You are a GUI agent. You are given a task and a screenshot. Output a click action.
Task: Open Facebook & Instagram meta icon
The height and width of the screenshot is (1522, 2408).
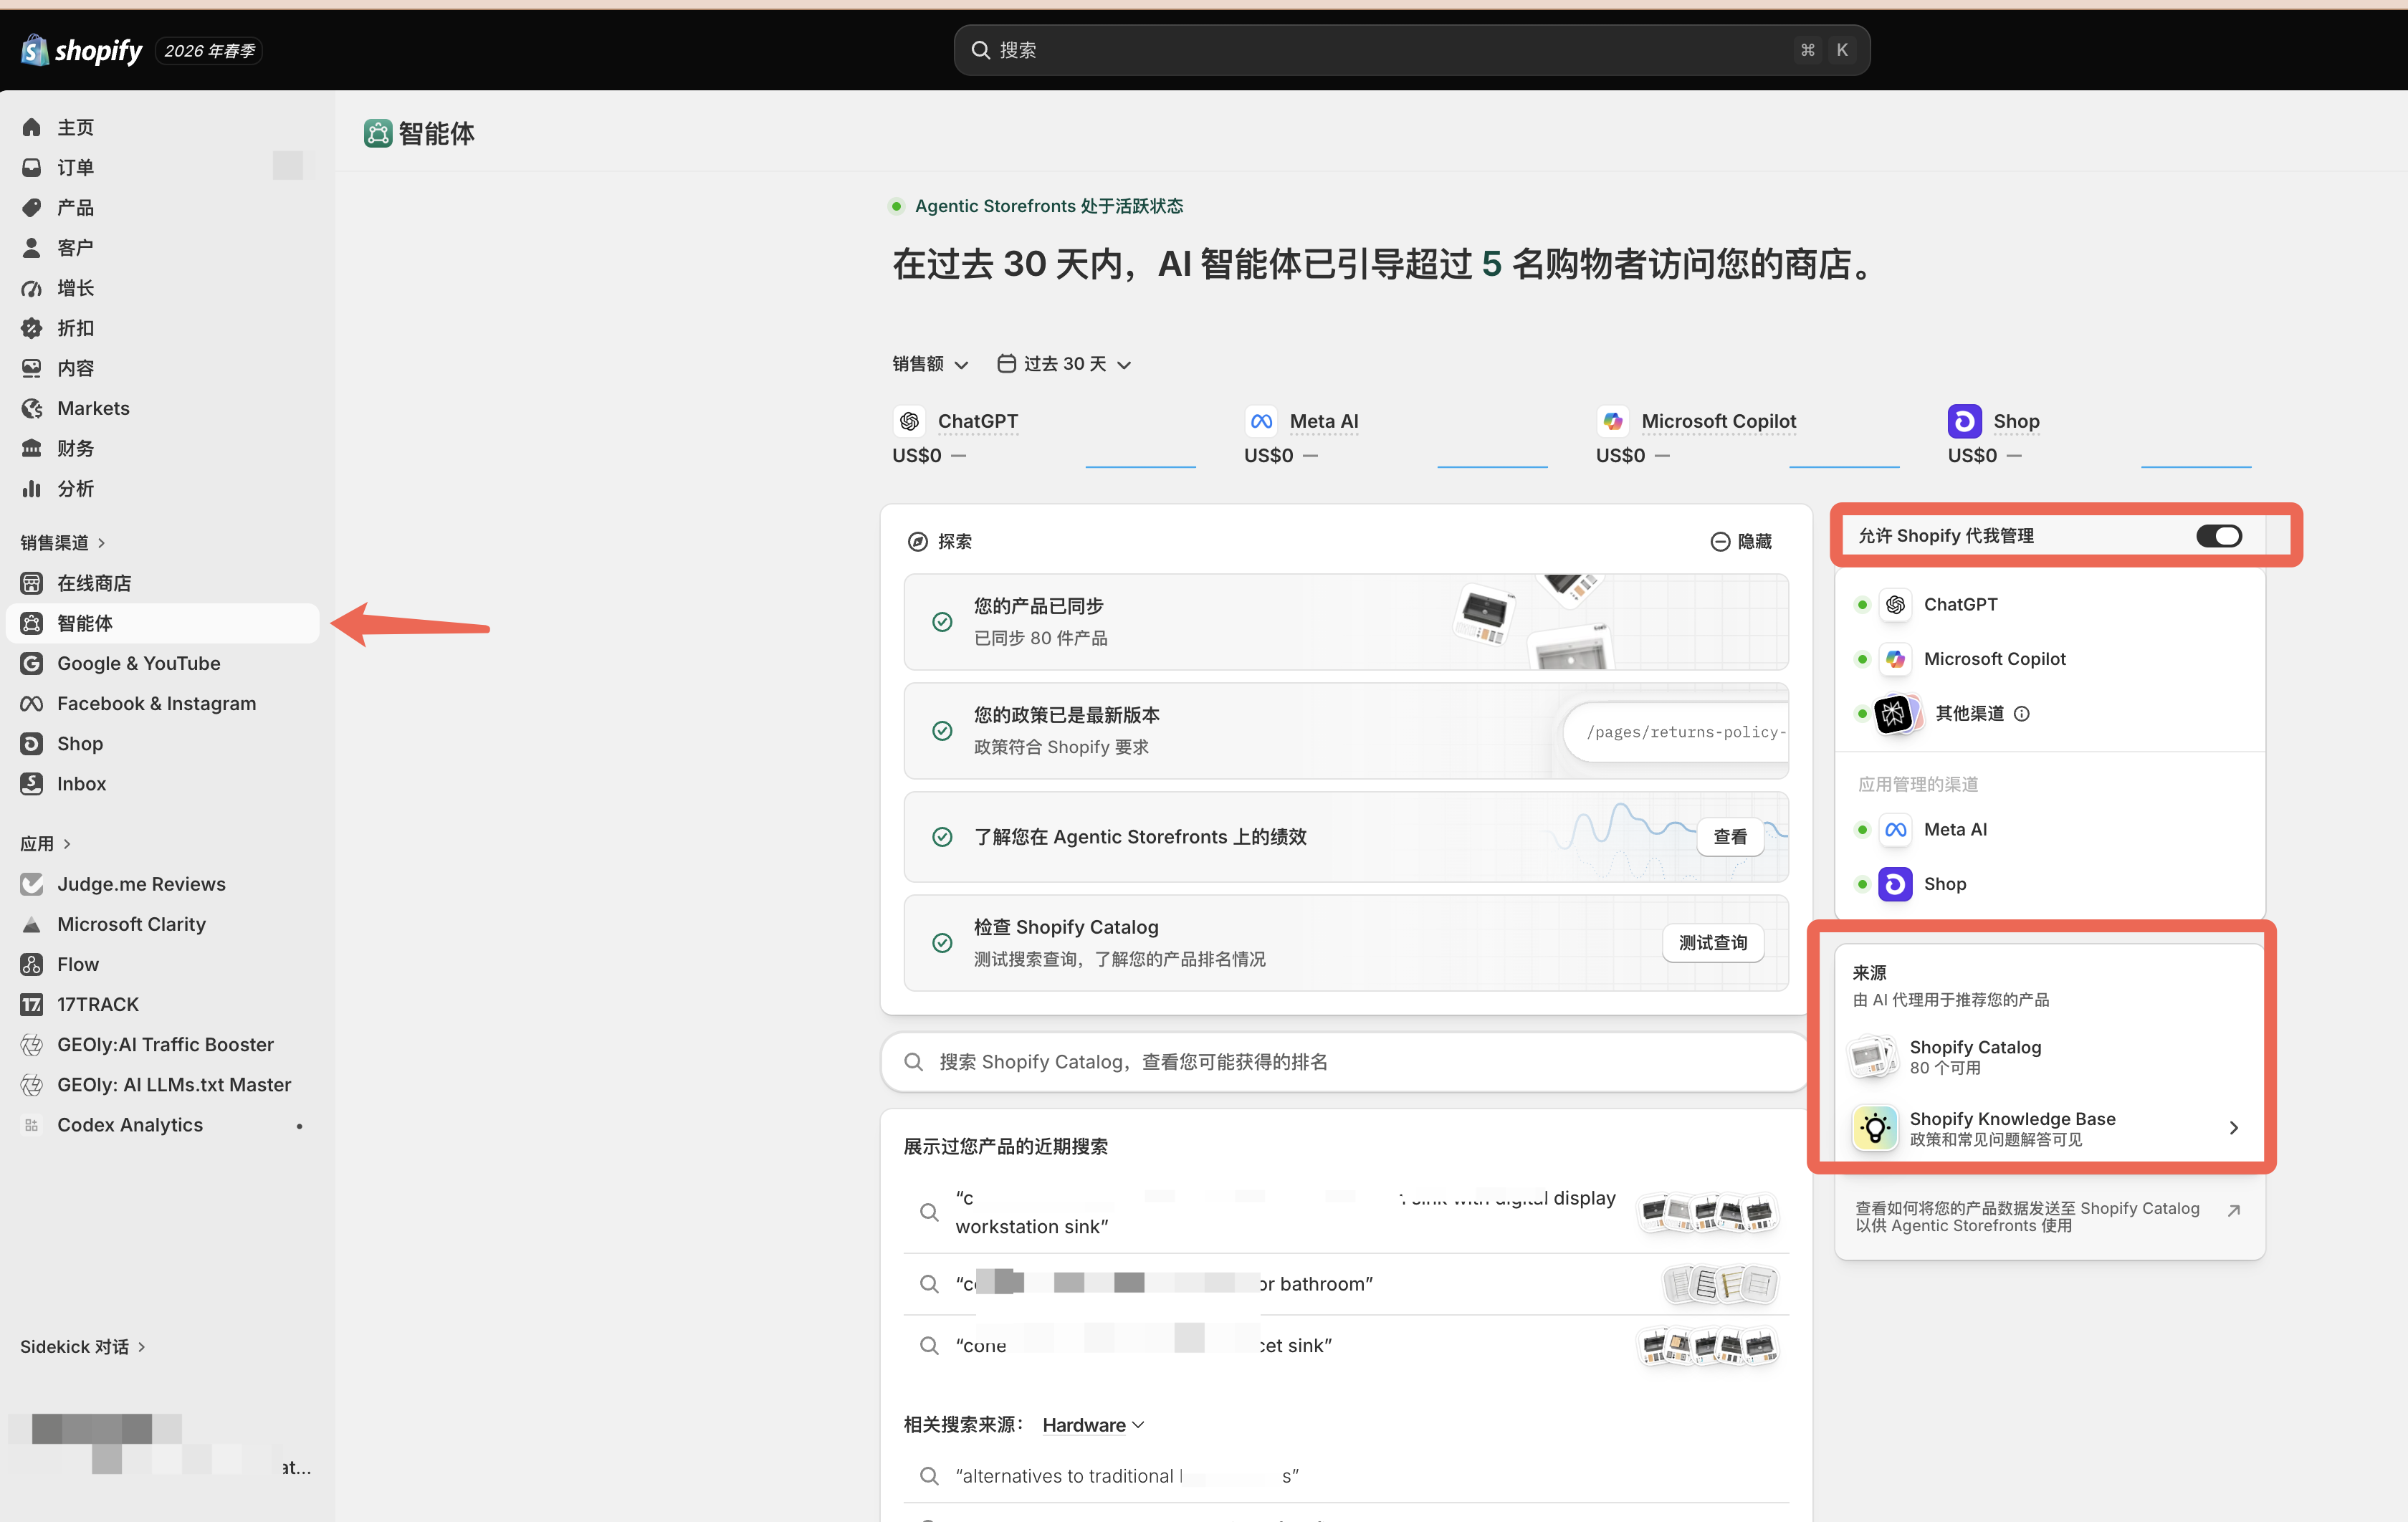[x=32, y=703]
